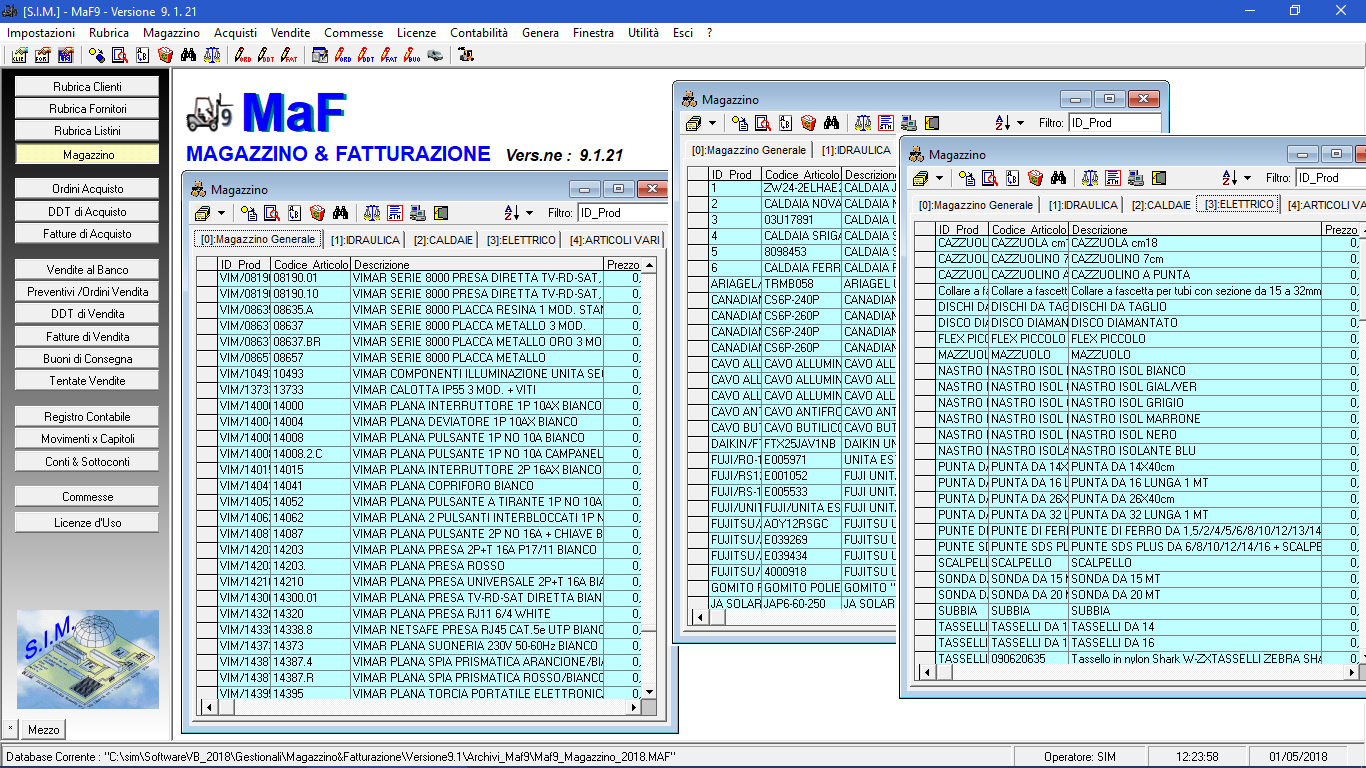
Task: Click the red pencil BUO toolbar icon
Action: tap(412, 55)
